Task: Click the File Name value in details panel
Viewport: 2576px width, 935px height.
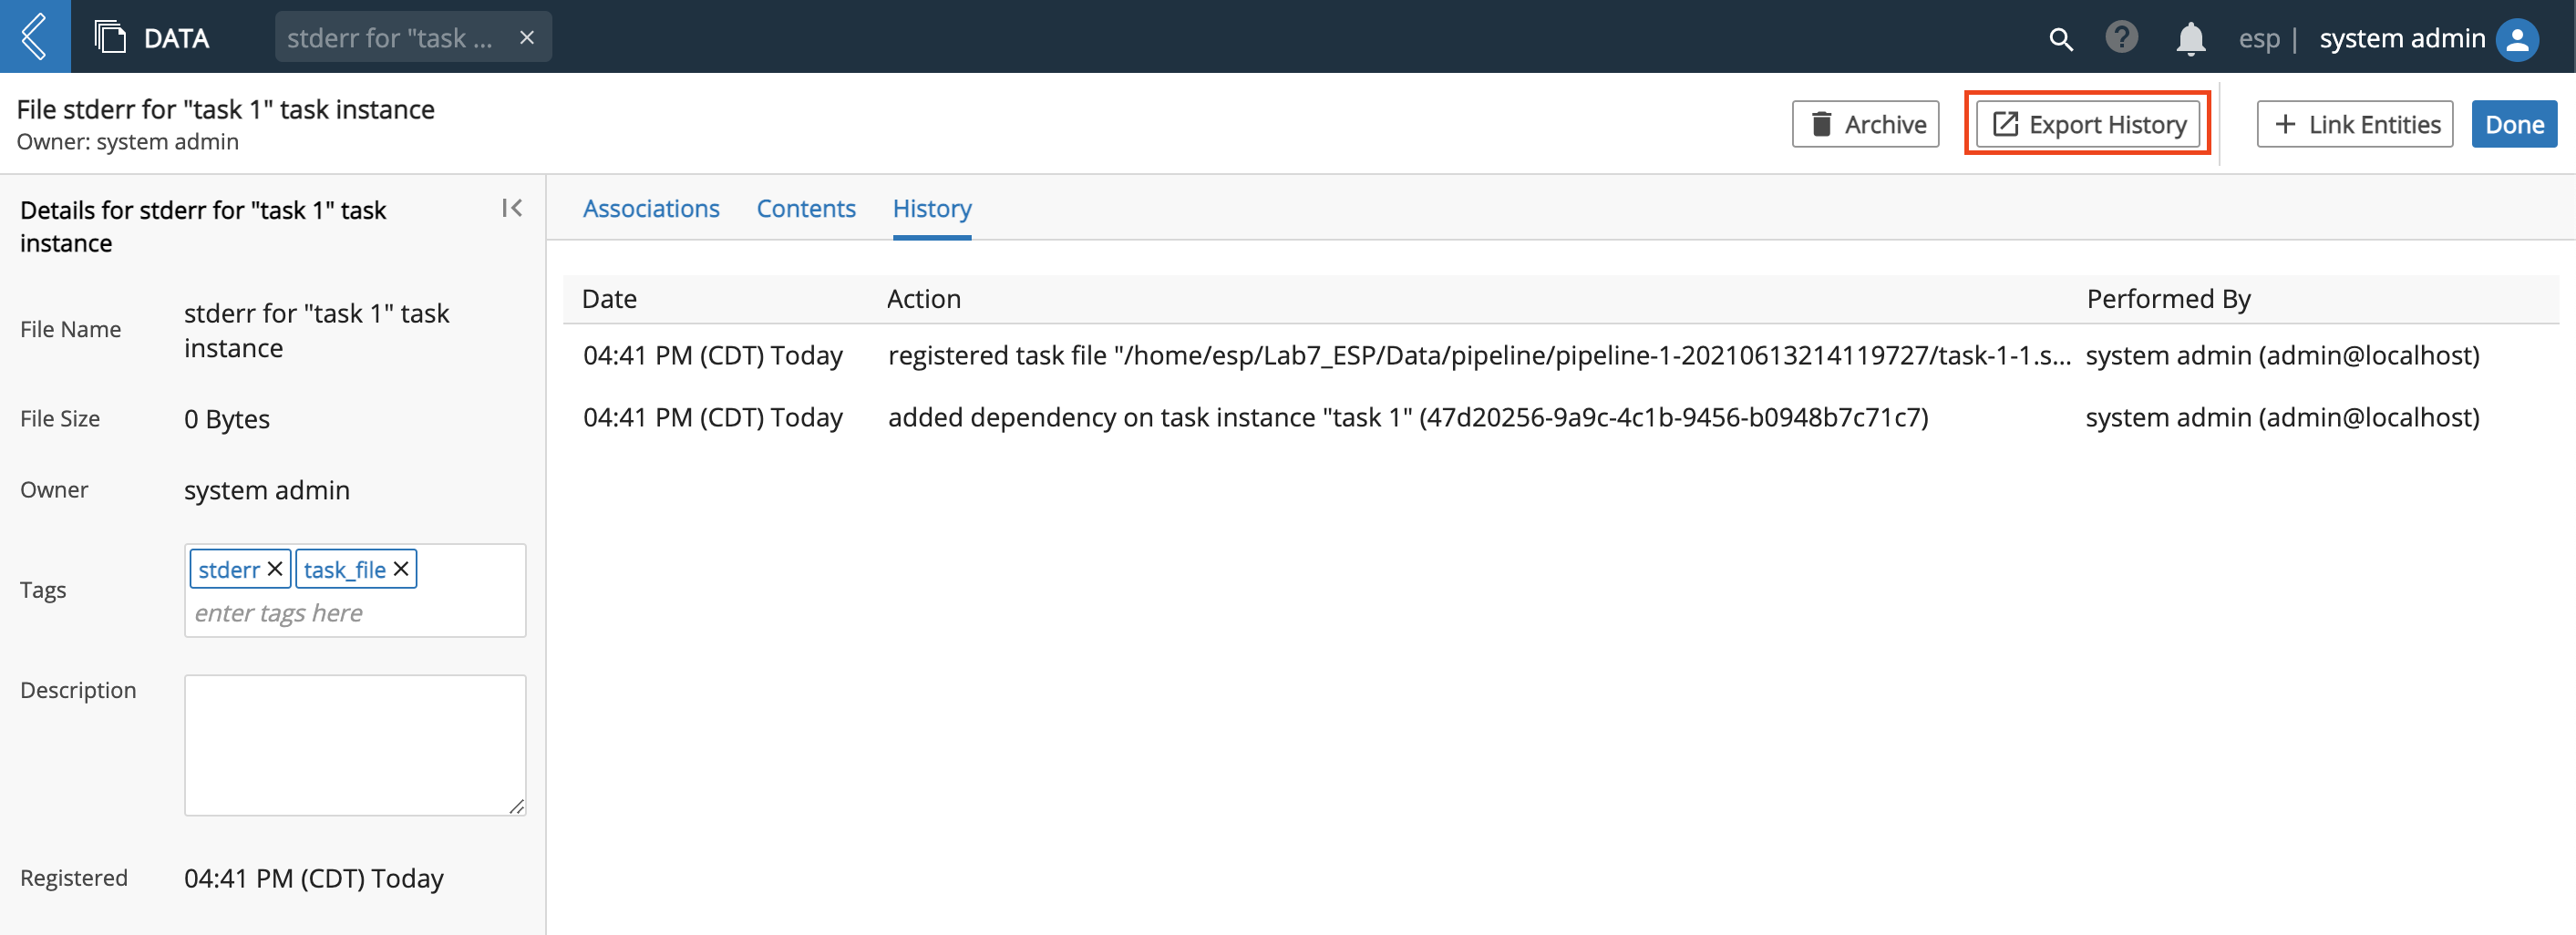Action: (316, 330)
